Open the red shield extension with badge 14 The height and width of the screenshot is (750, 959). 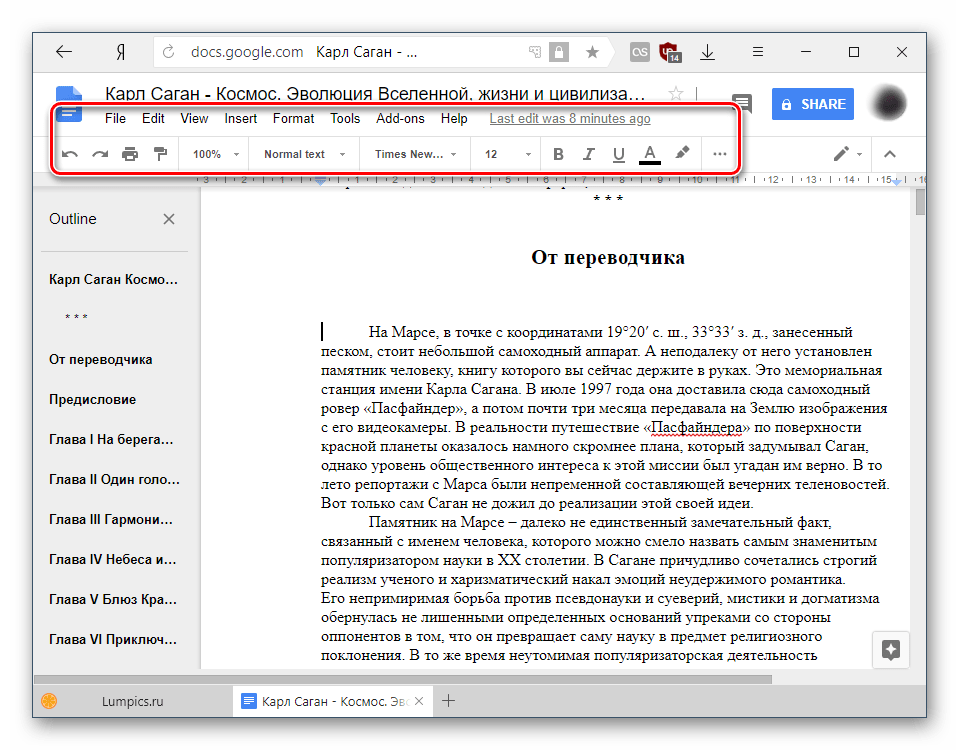click(670, 53)
